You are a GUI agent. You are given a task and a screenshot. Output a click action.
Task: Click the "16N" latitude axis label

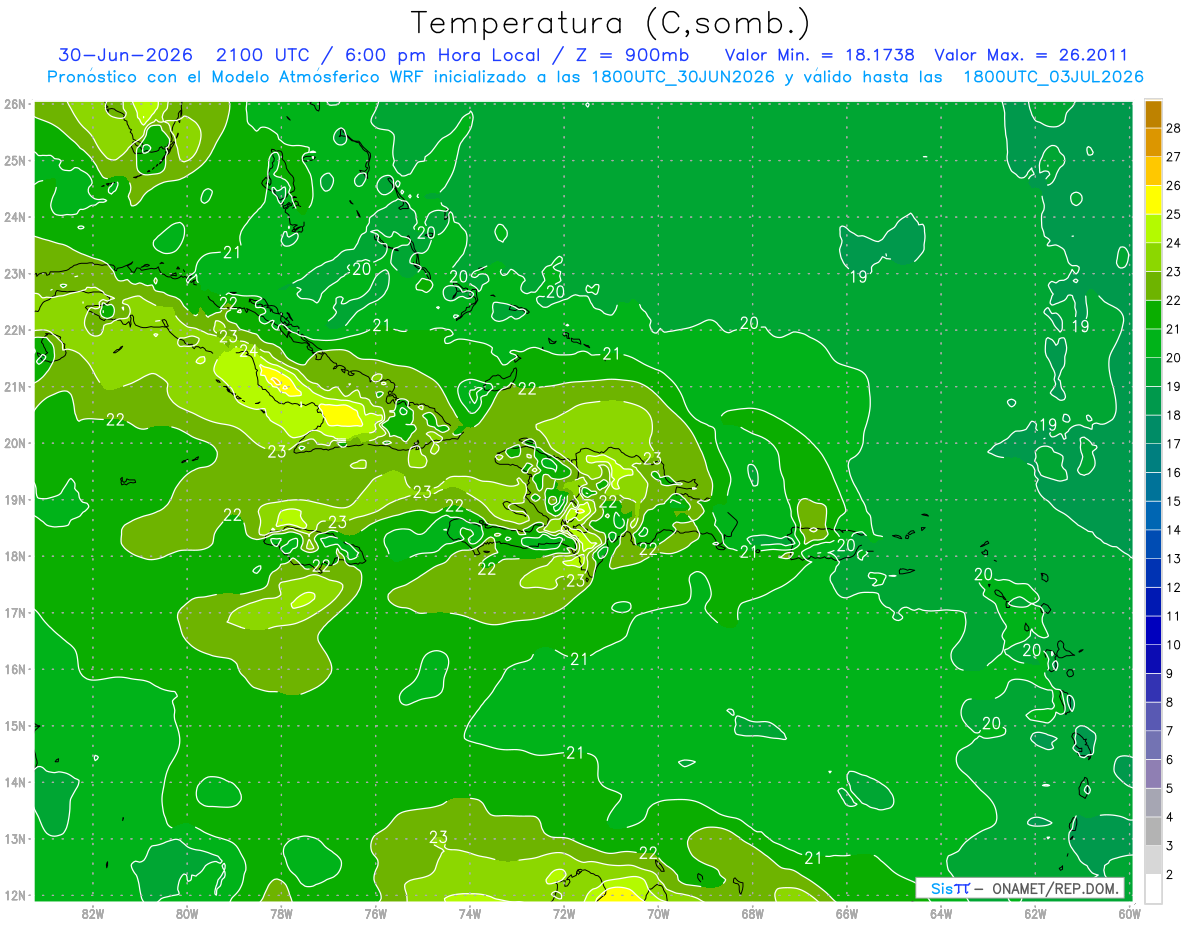coord(14,670)
